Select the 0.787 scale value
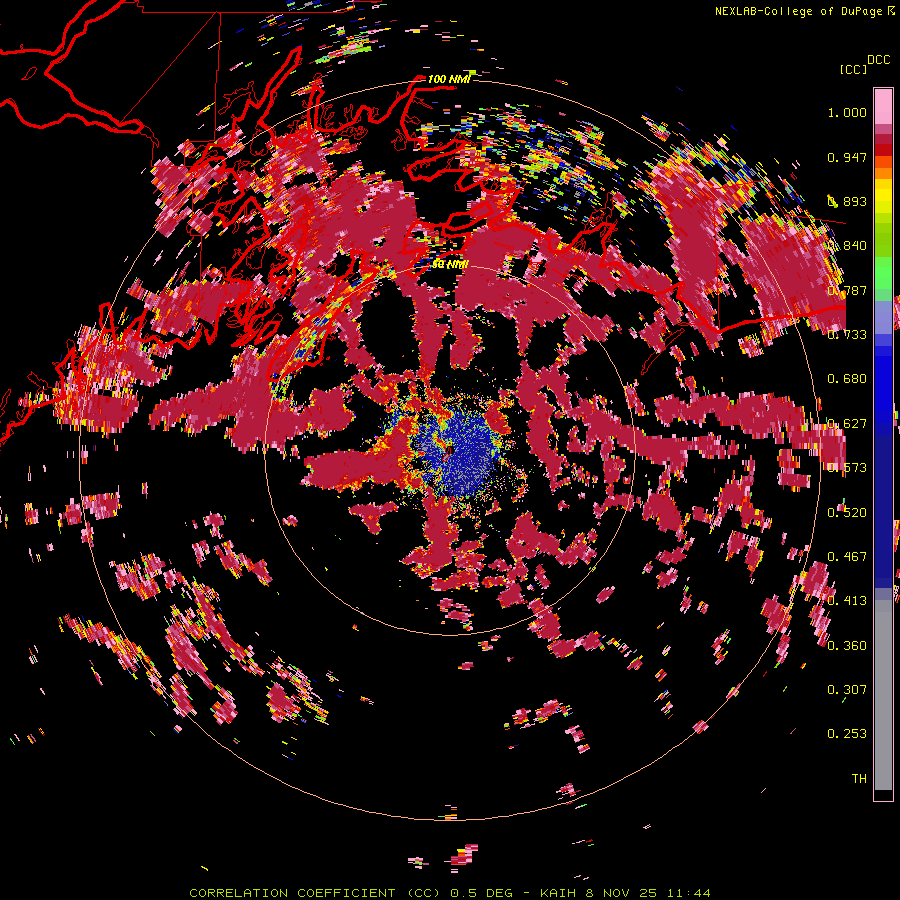The image size is (900, 900). 847,290
